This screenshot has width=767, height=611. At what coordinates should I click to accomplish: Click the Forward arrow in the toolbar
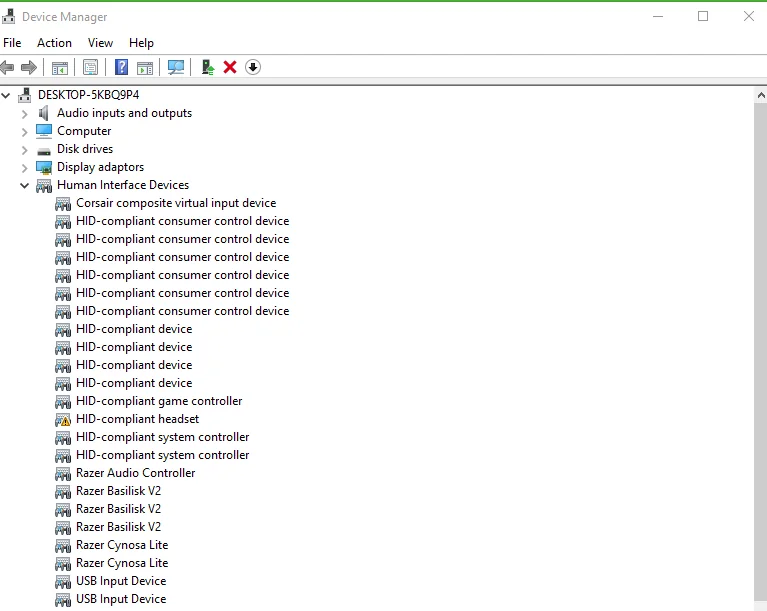click(x=29, y=67)
